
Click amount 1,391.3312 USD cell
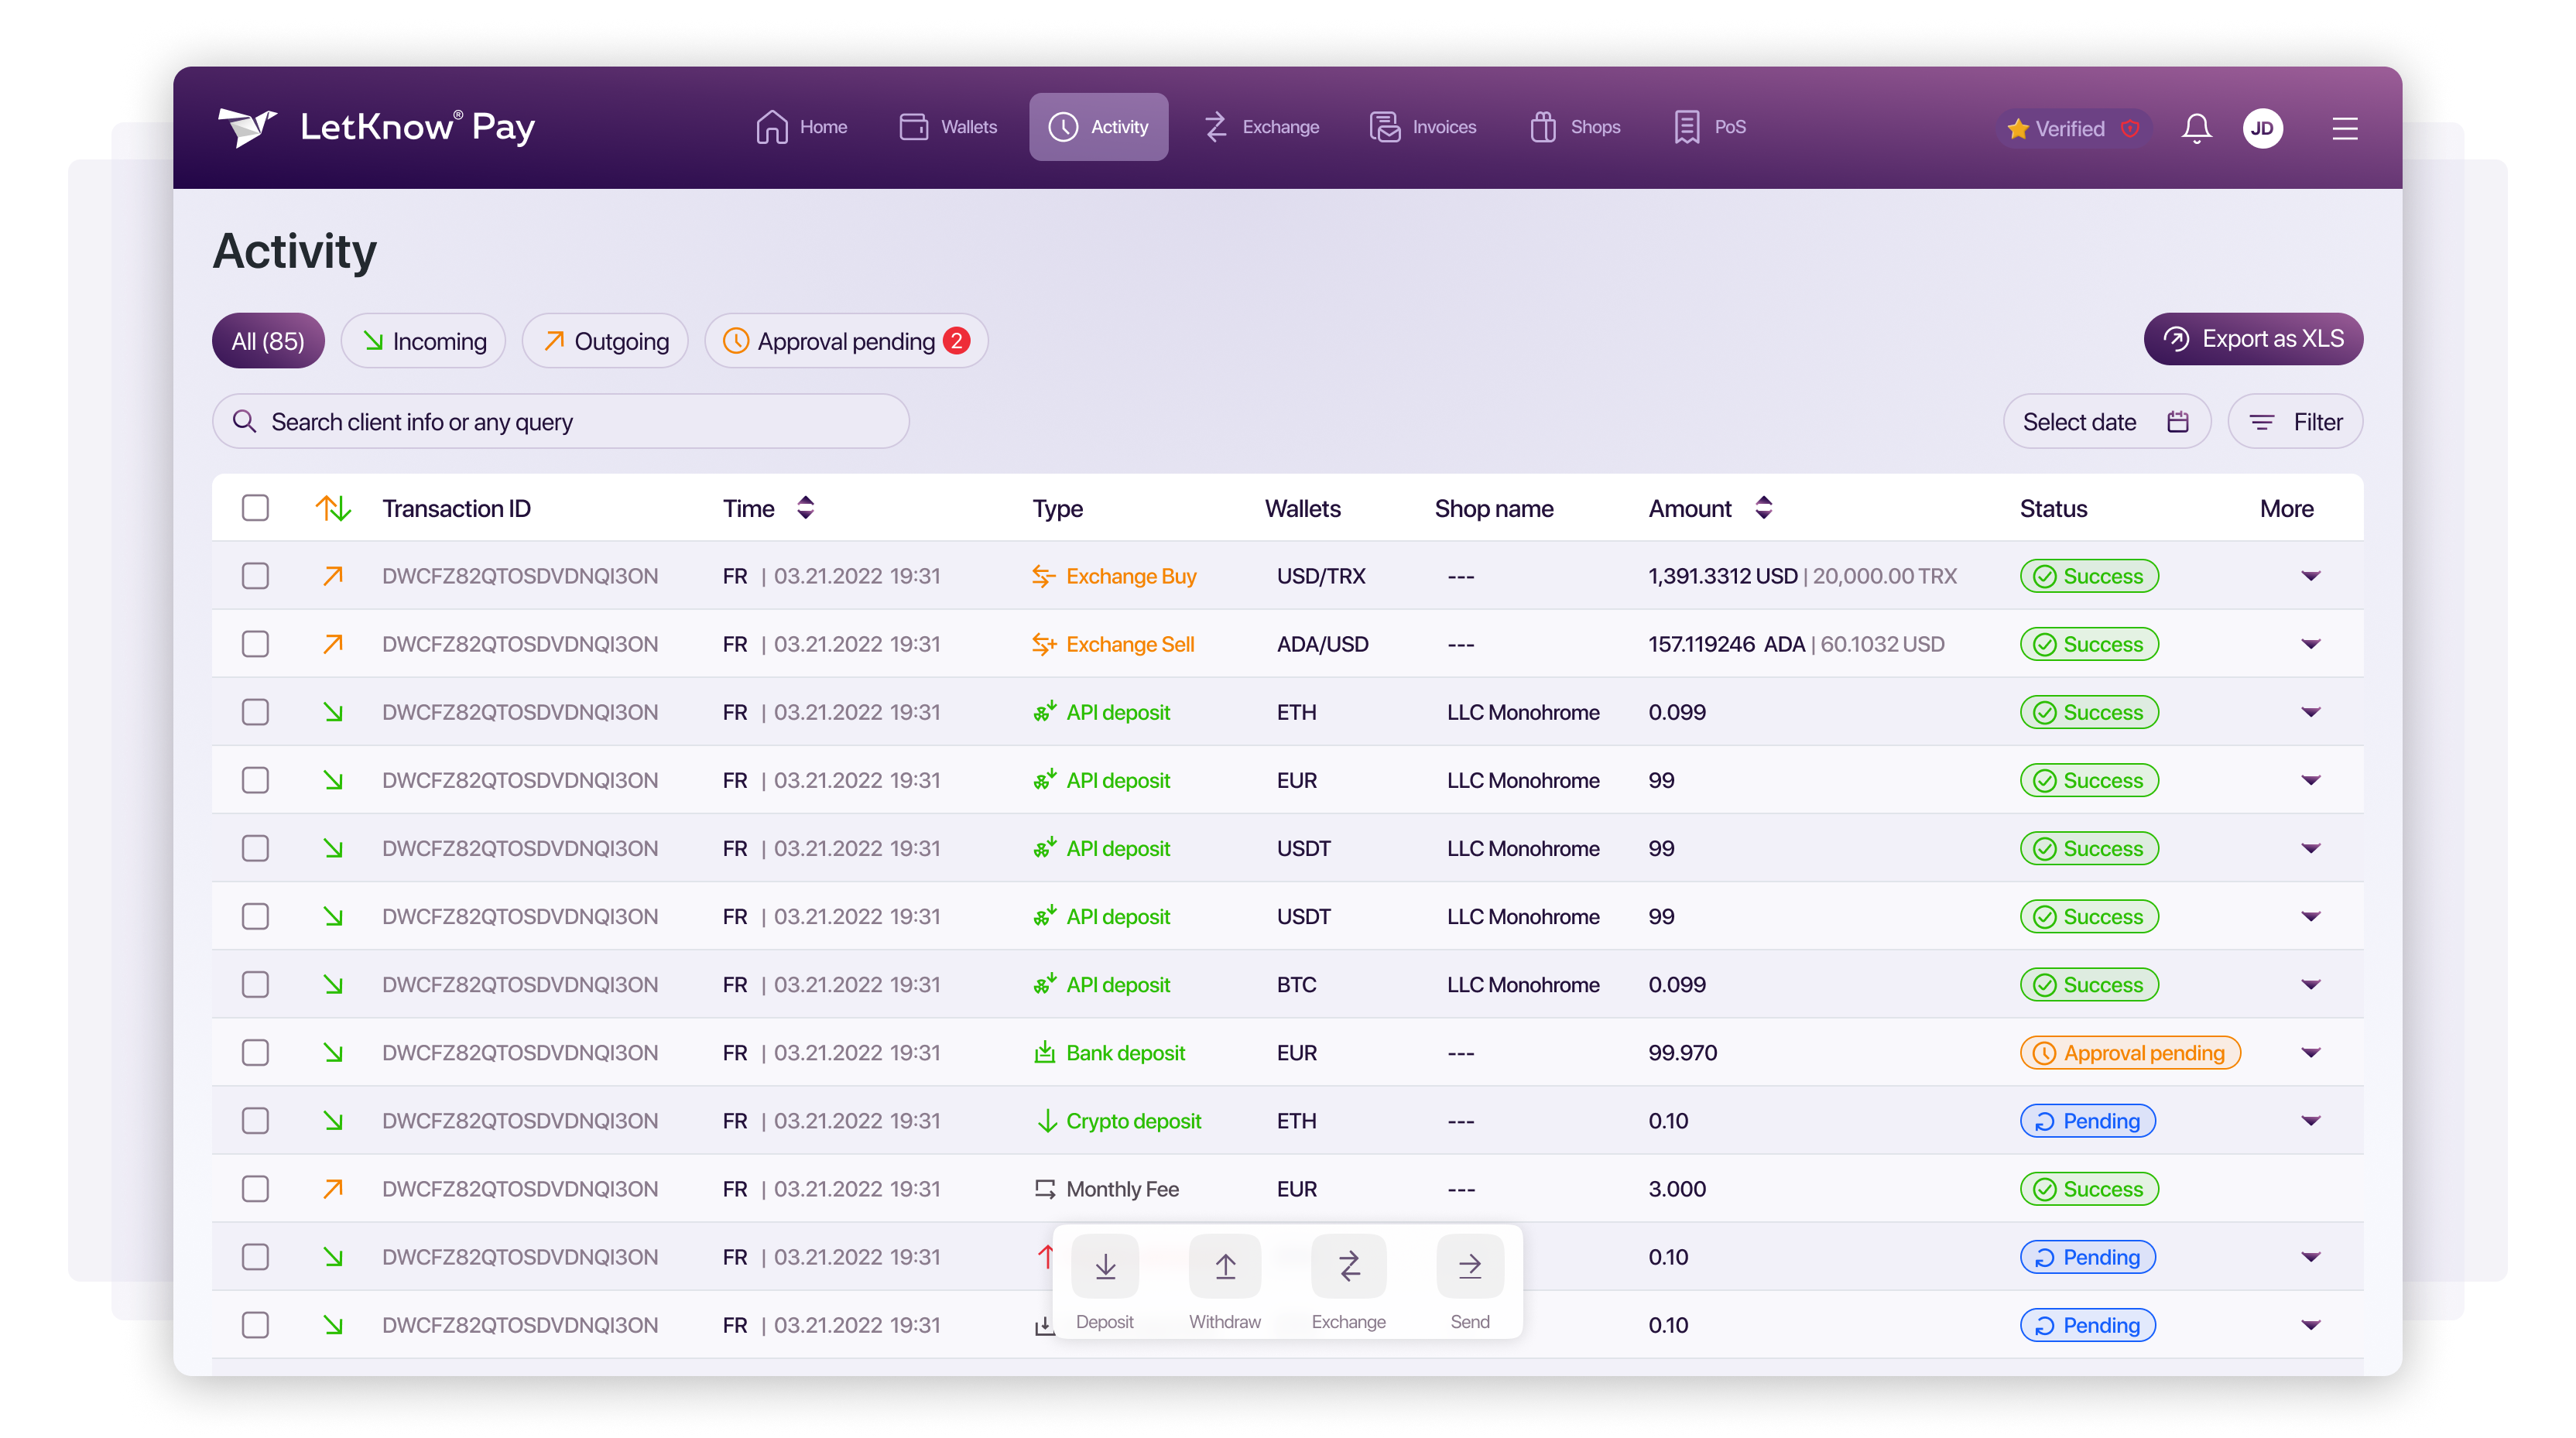point(1722,576)
